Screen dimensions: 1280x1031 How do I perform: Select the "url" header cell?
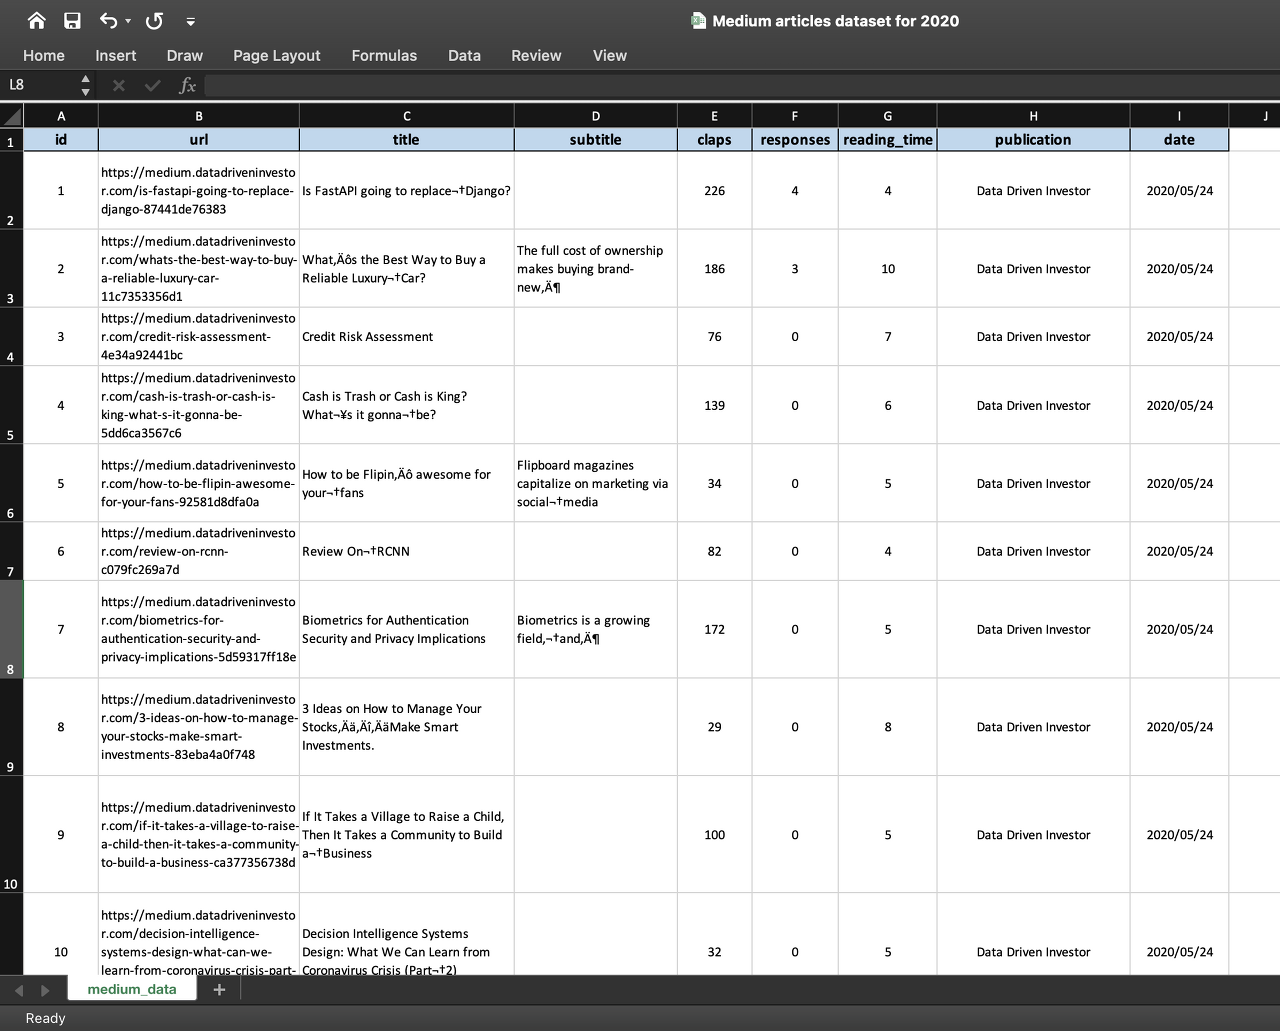[x=199, y=140]
